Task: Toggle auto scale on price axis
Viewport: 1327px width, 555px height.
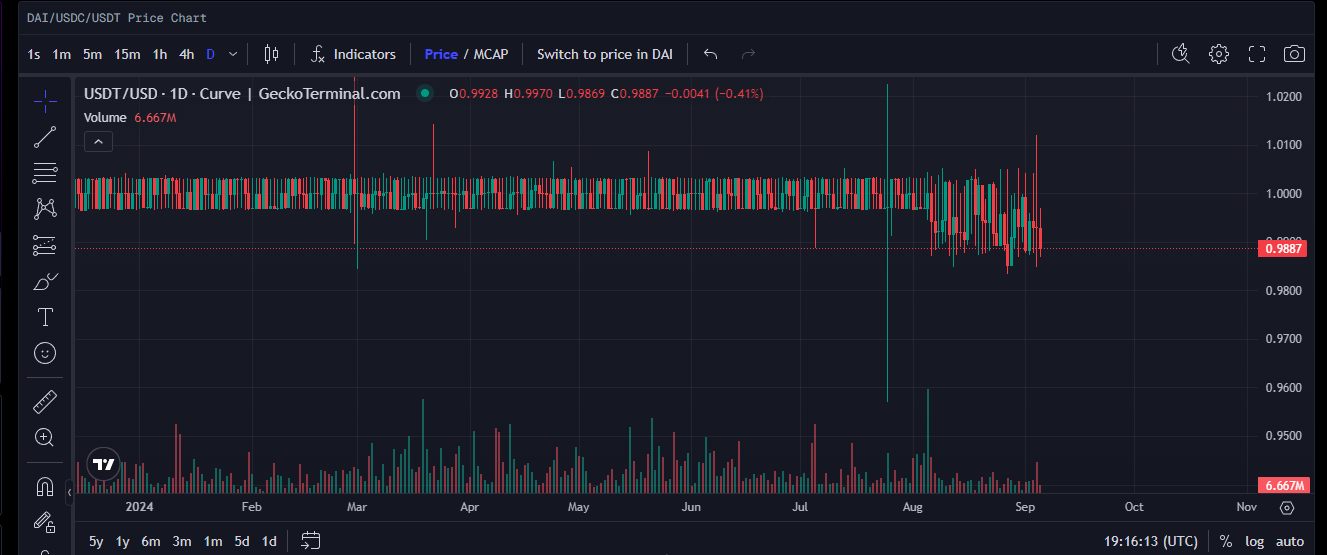Action: tap(1289, 541)
